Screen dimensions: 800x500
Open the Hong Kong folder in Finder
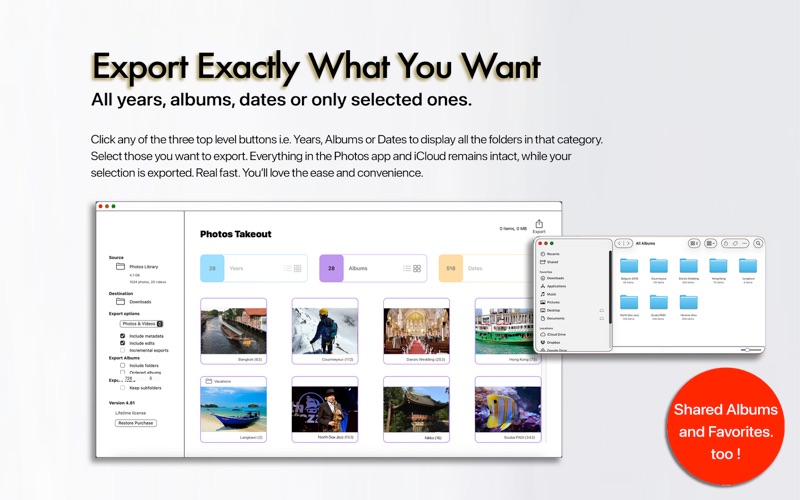click(x=718, y=266)
